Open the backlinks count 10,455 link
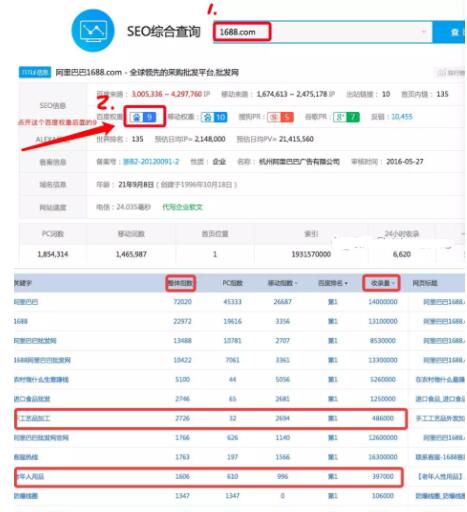Image resolution: width=467 pixels, height=512 pixels. (402, 117)
